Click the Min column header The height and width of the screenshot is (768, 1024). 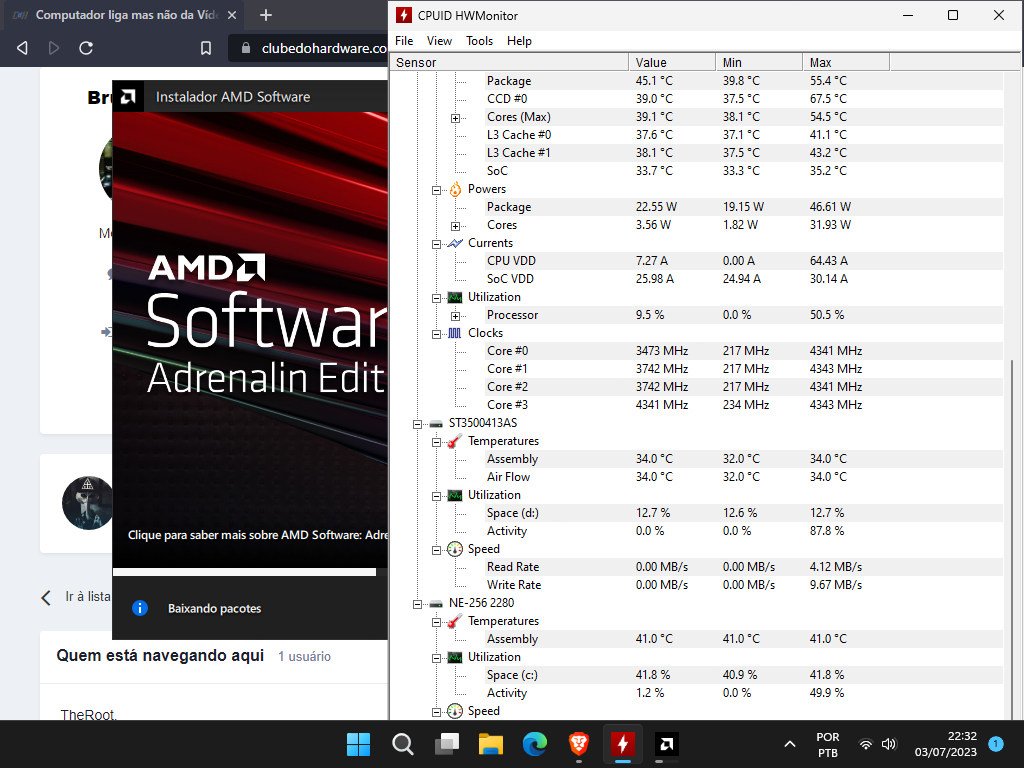tap(759, 62)
